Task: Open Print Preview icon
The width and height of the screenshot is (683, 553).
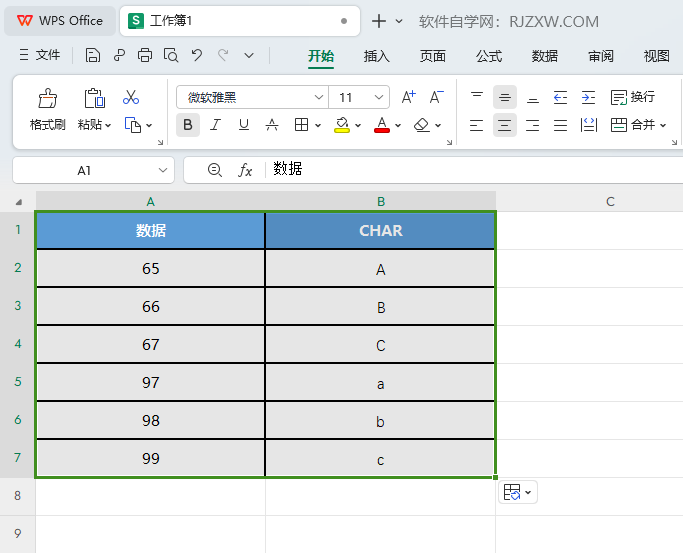Action: click(171, 55)
